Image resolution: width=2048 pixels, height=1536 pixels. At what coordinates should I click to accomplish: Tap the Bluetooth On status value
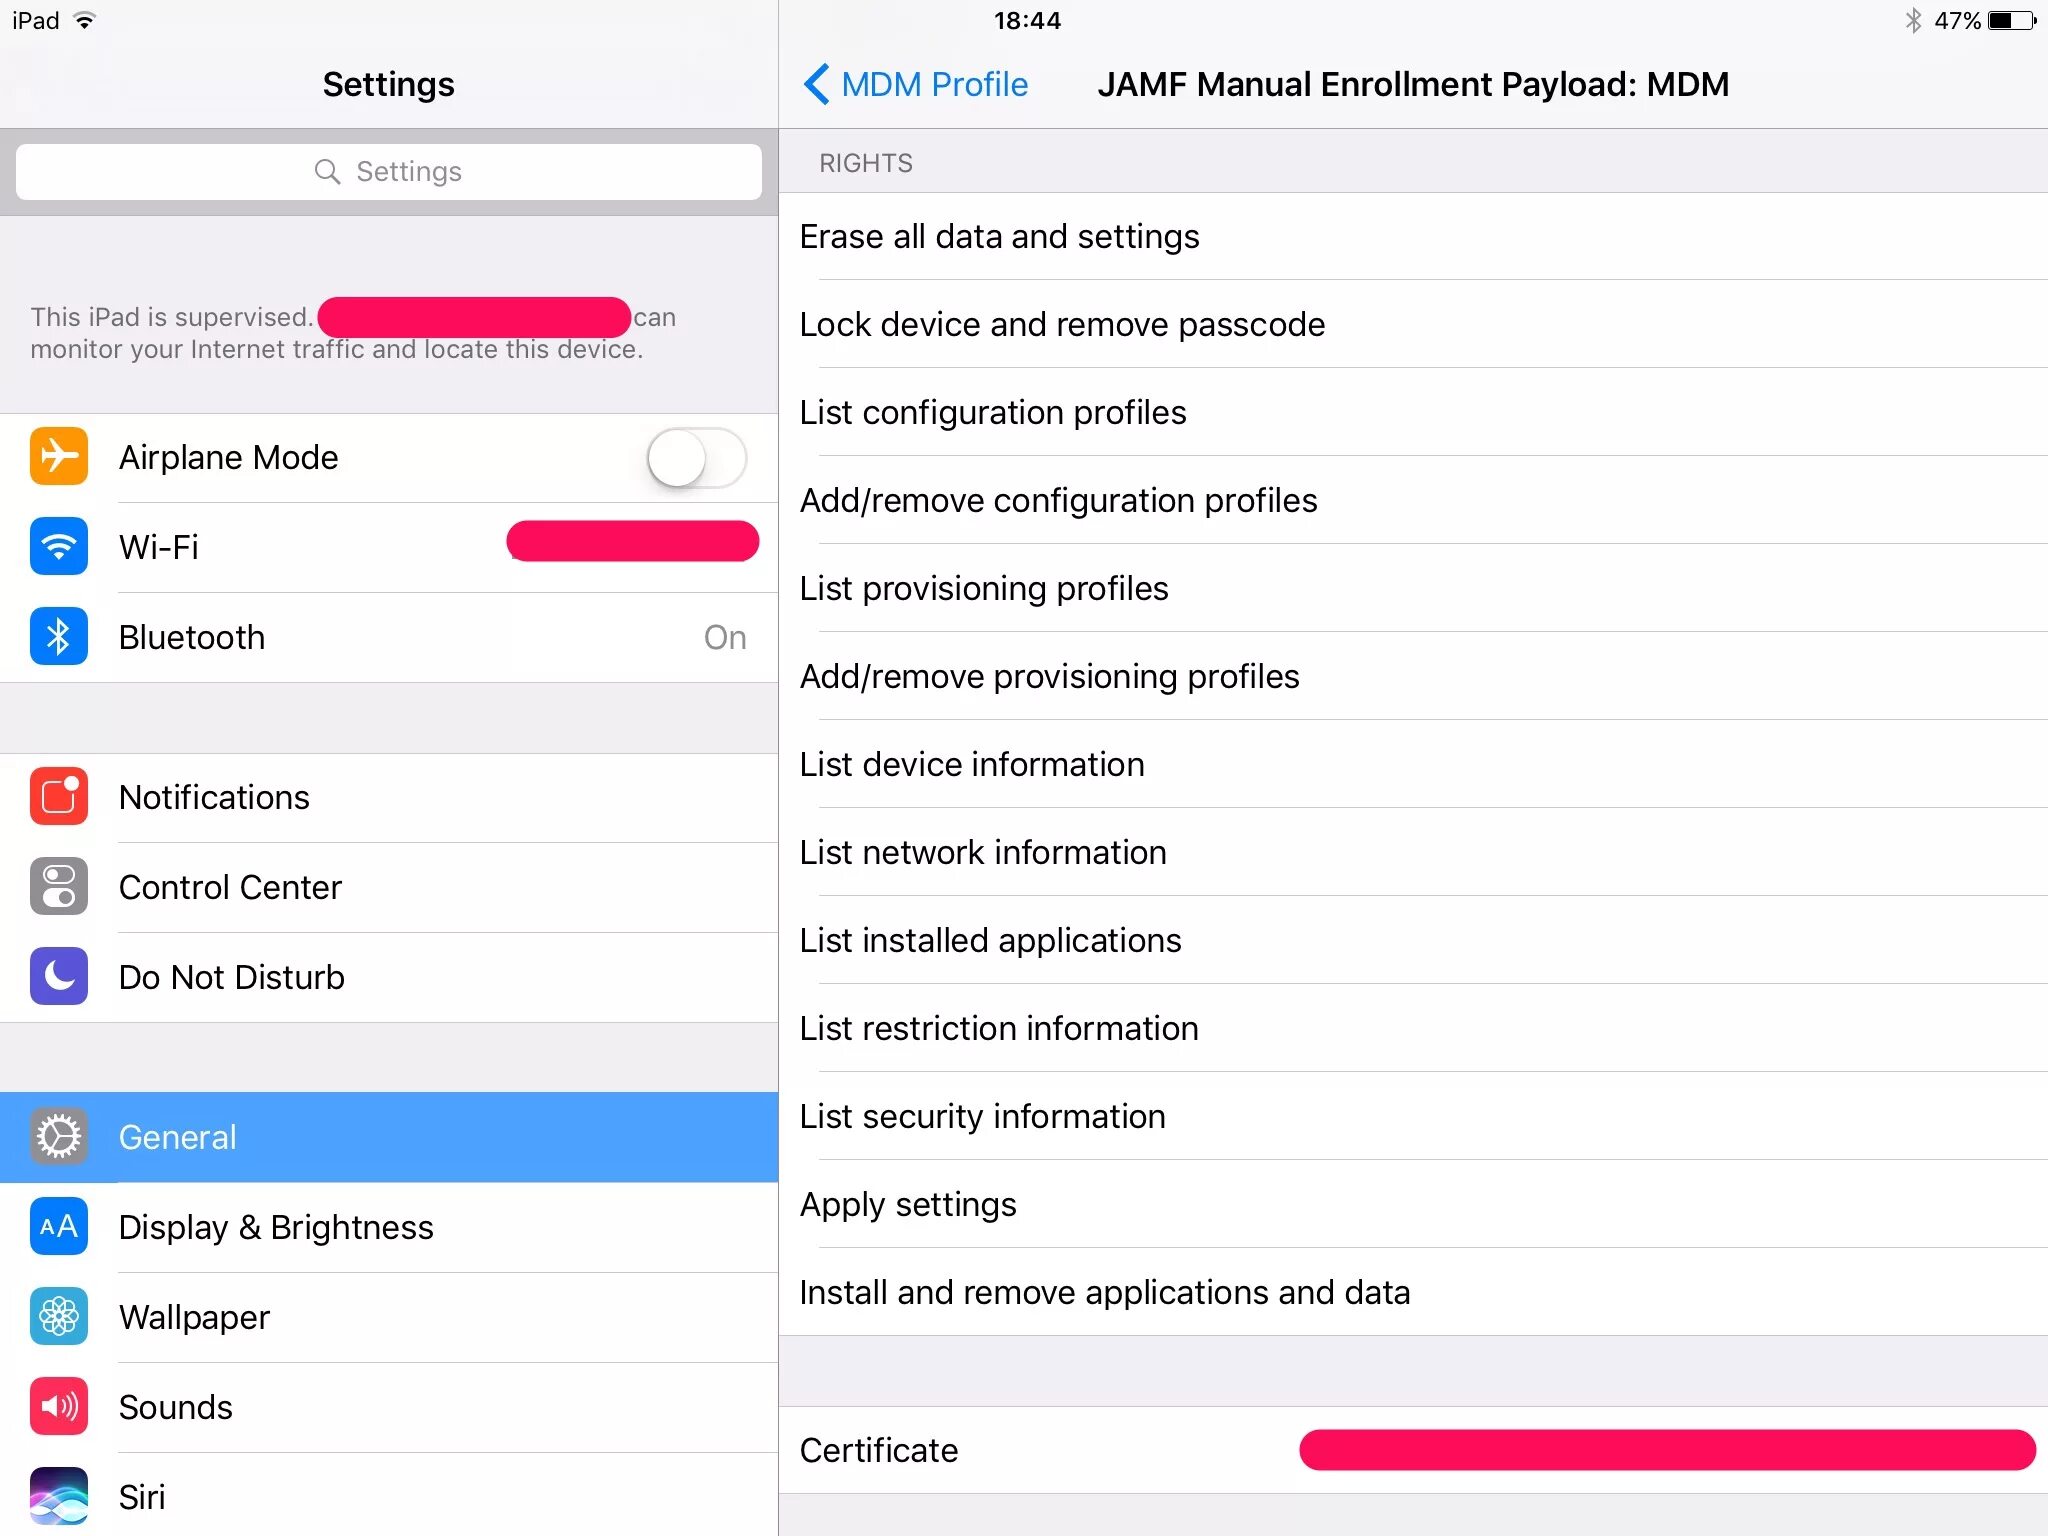[725, 637]
